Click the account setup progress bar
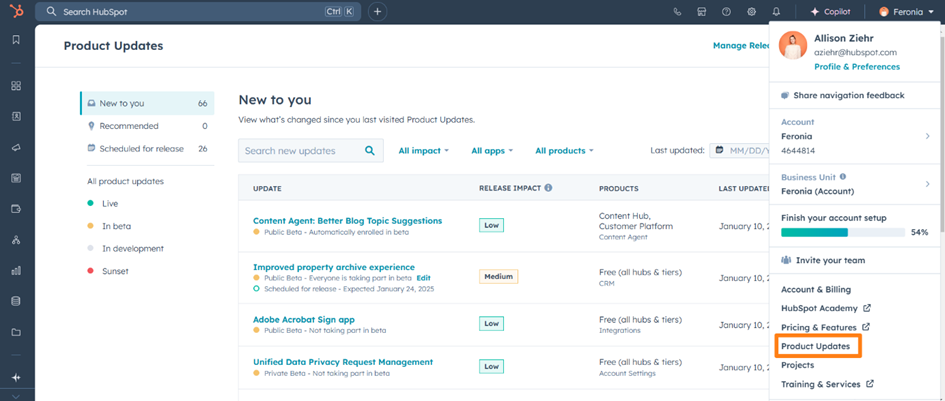This screenshot has width=945, height=401. click(x=843, y=232)
